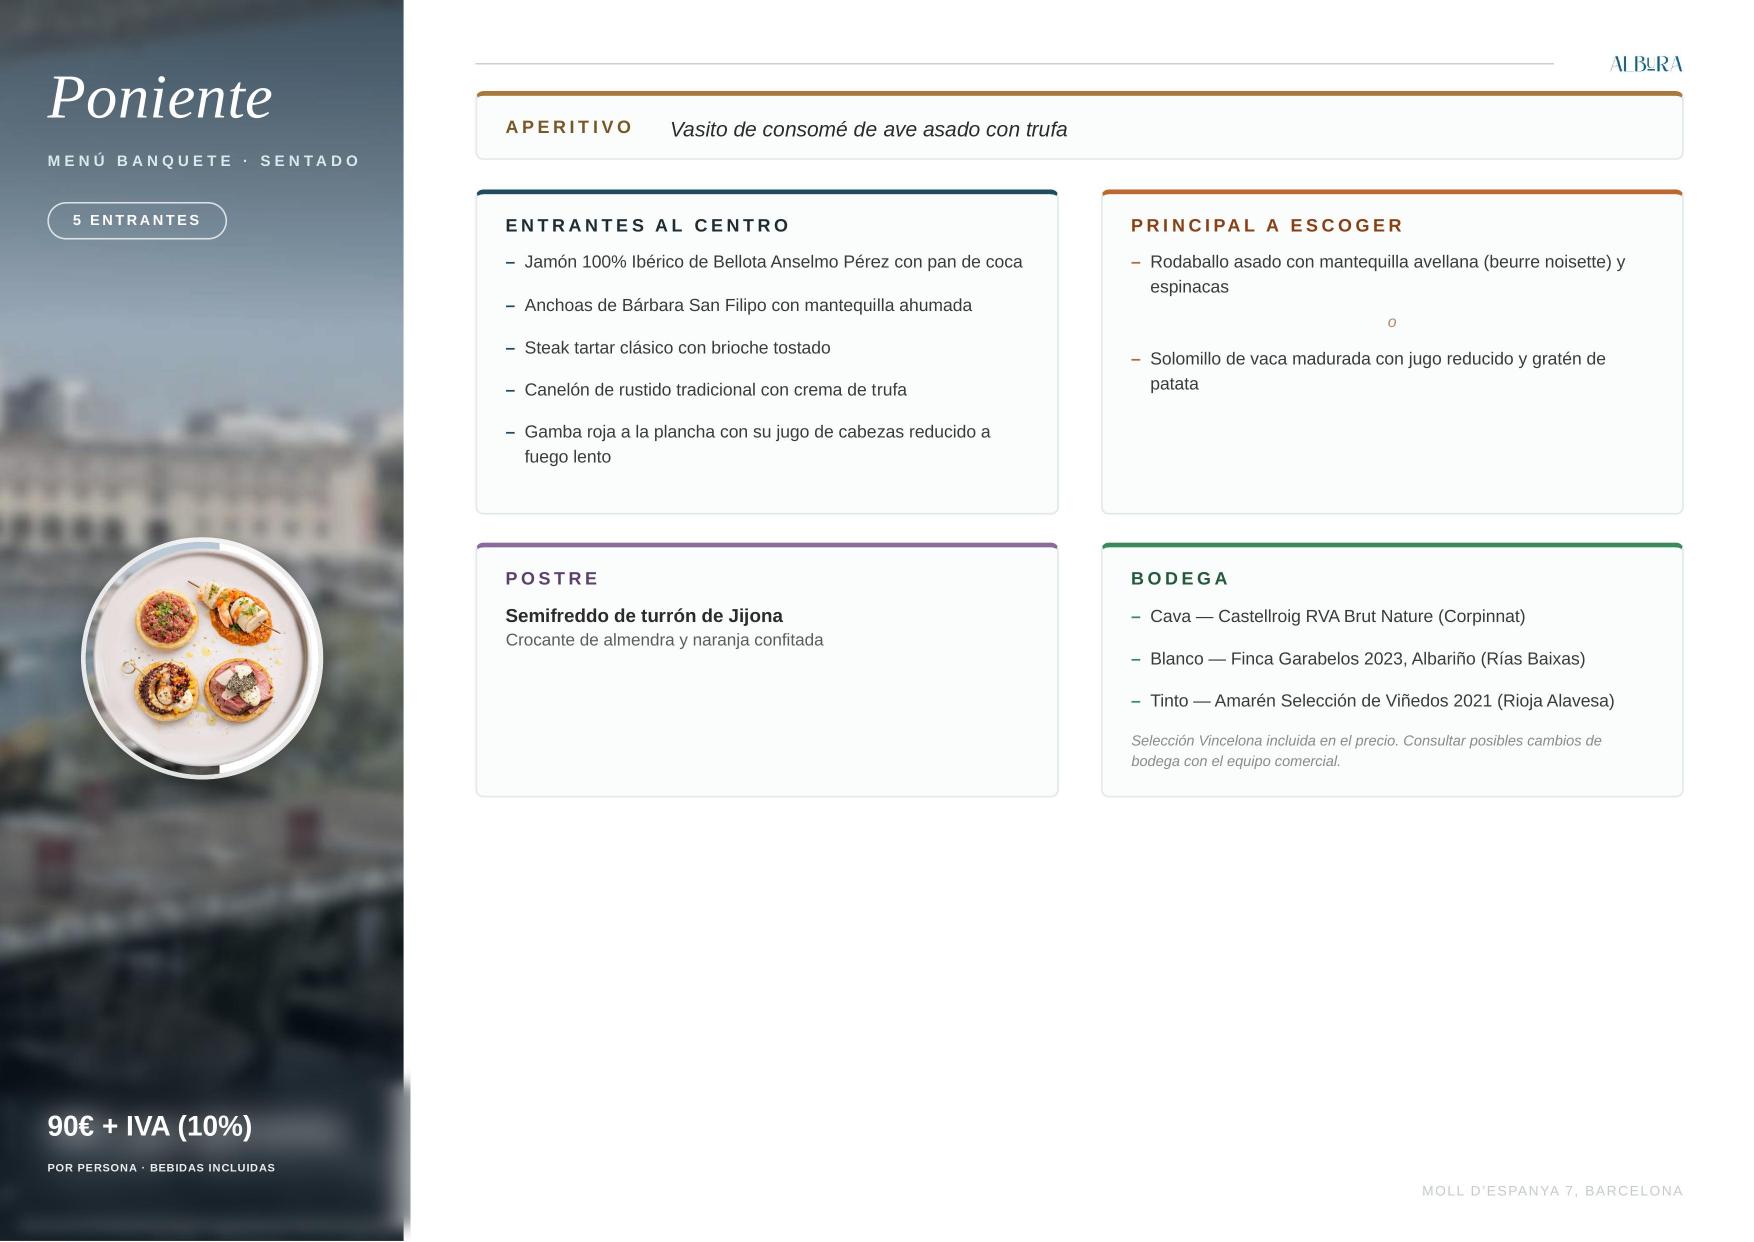
Task: Click the italic 'o' separator between mains
Action: pyautogui.click(x=1392, y=322)
